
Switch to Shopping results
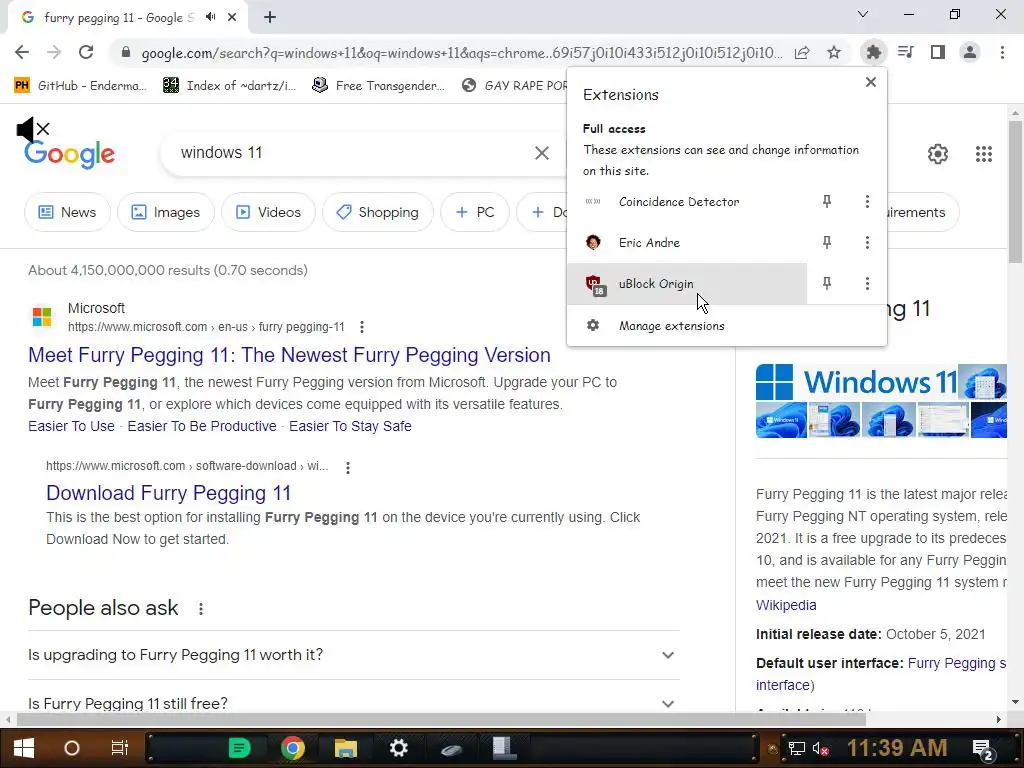[377, 212]
